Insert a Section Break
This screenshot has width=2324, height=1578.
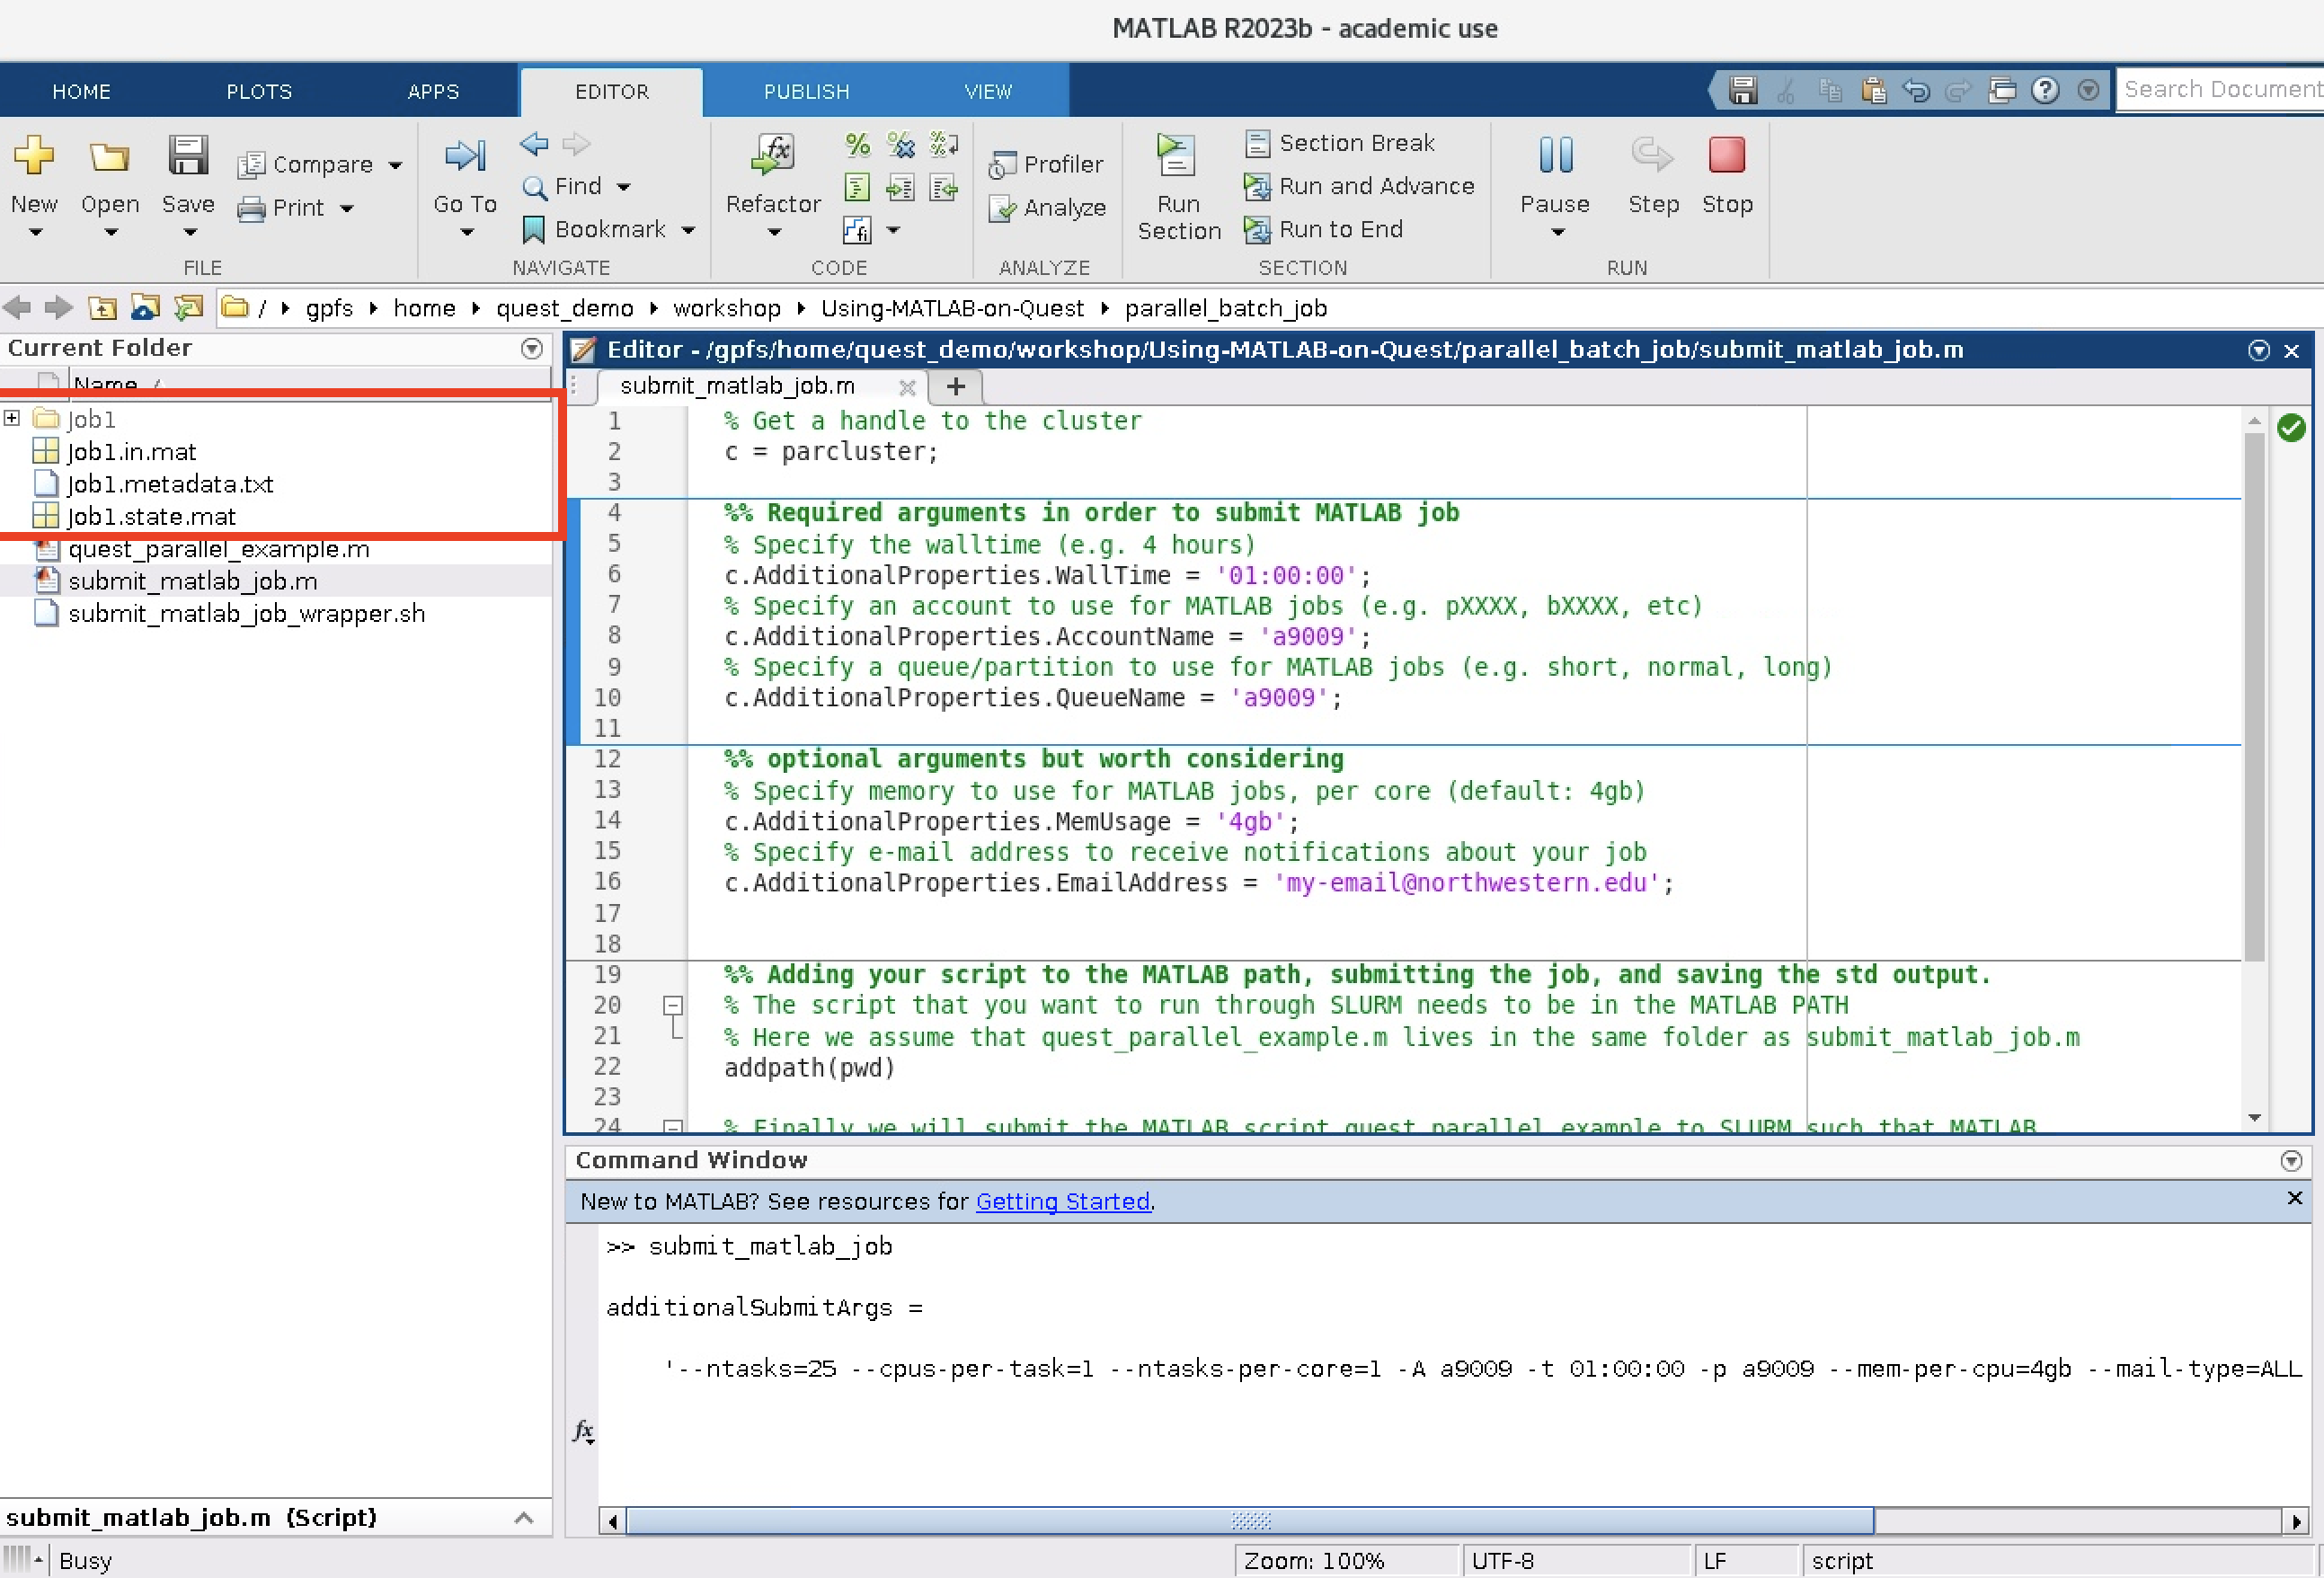click(x=1342, y=143)
